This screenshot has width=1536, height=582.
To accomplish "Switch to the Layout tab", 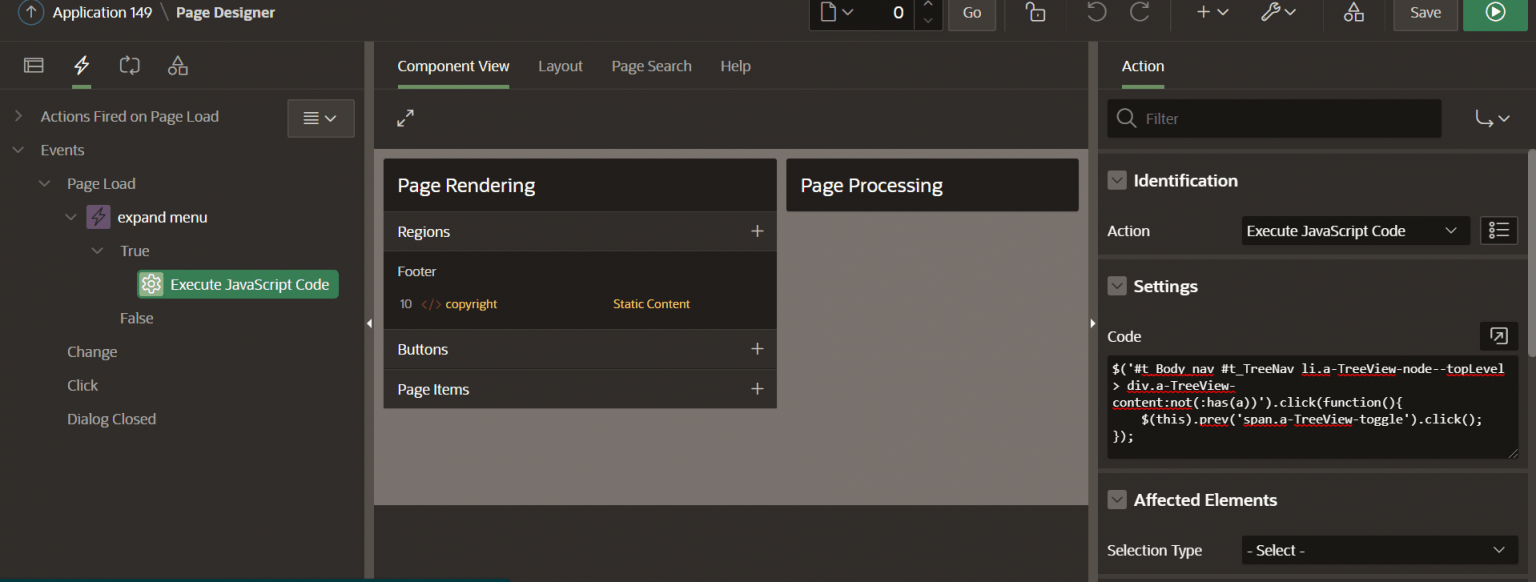I will 560,66.
